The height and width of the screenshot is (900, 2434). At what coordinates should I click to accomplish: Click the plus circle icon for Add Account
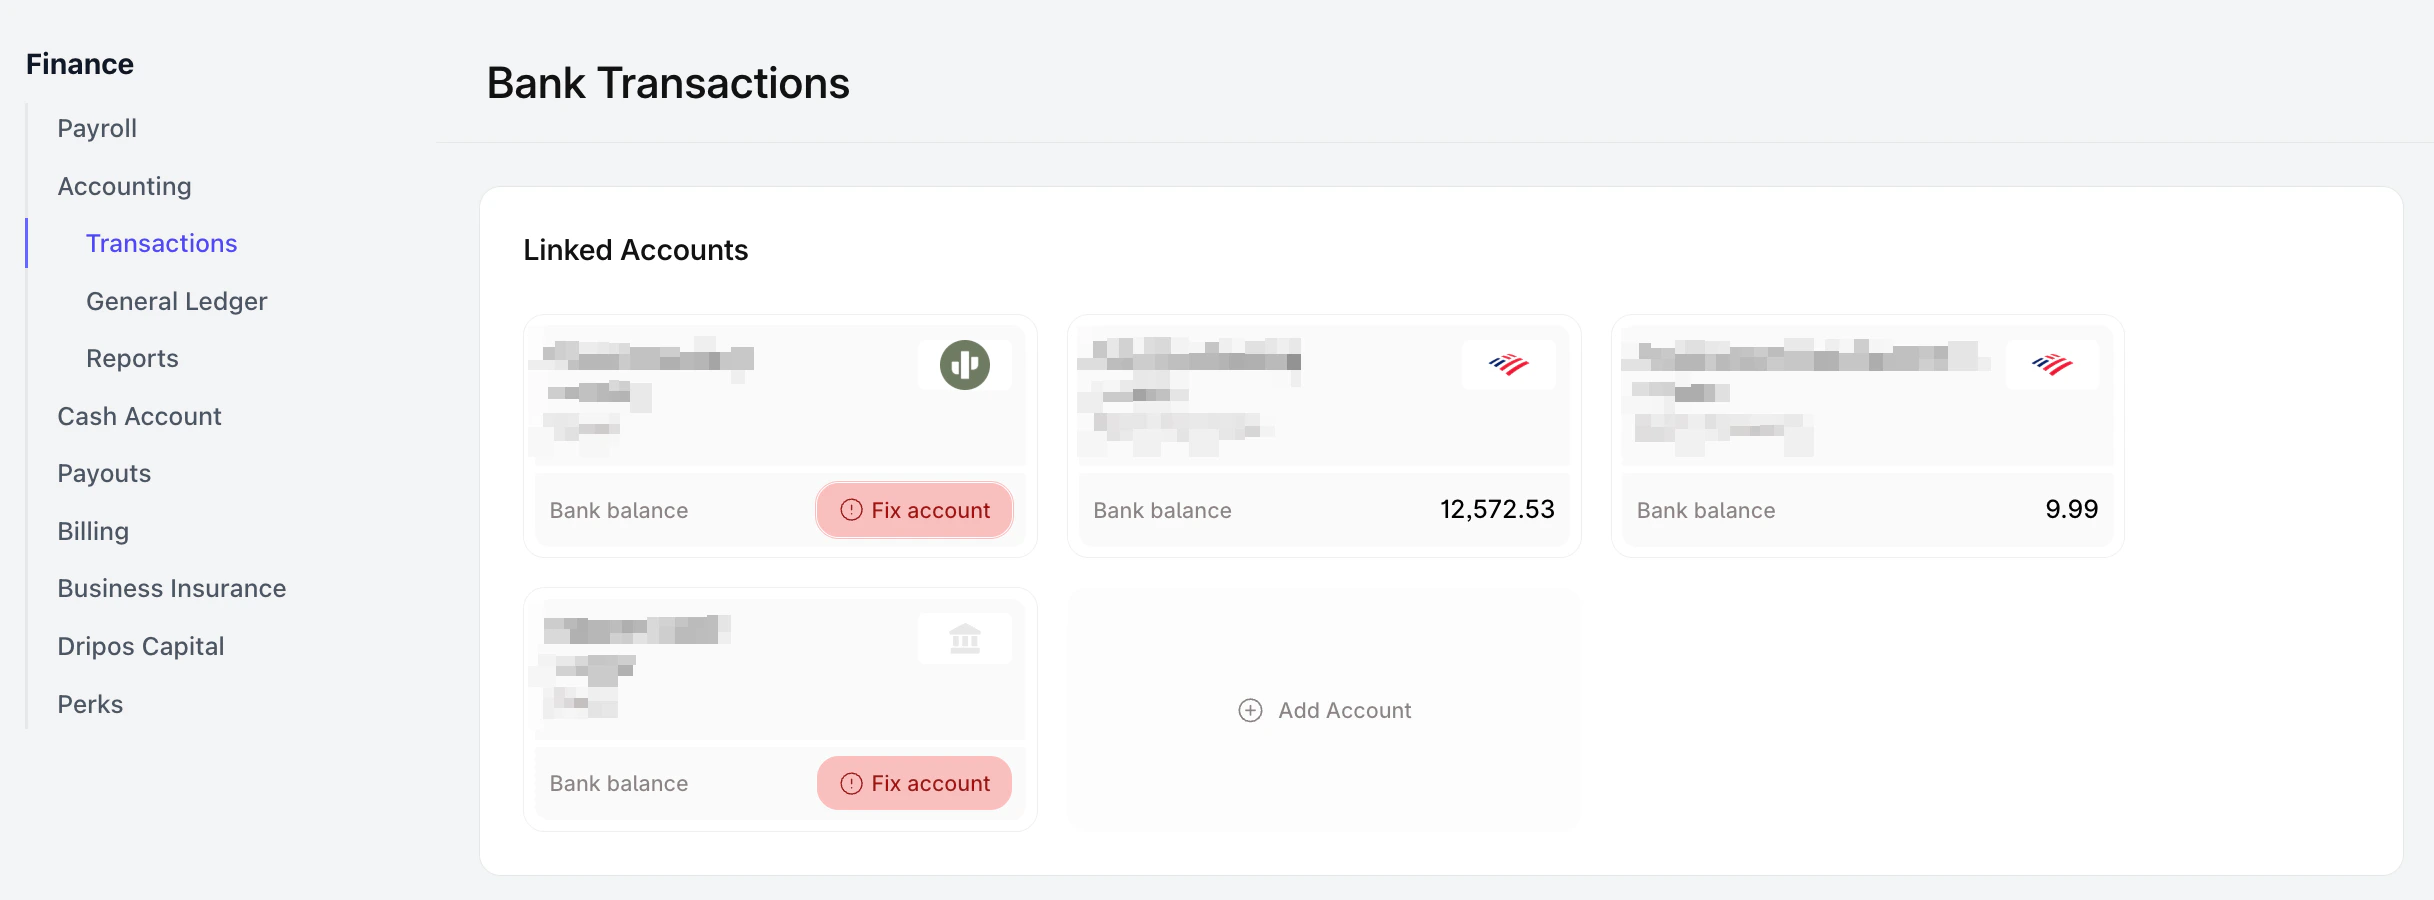pos(1250,710)
